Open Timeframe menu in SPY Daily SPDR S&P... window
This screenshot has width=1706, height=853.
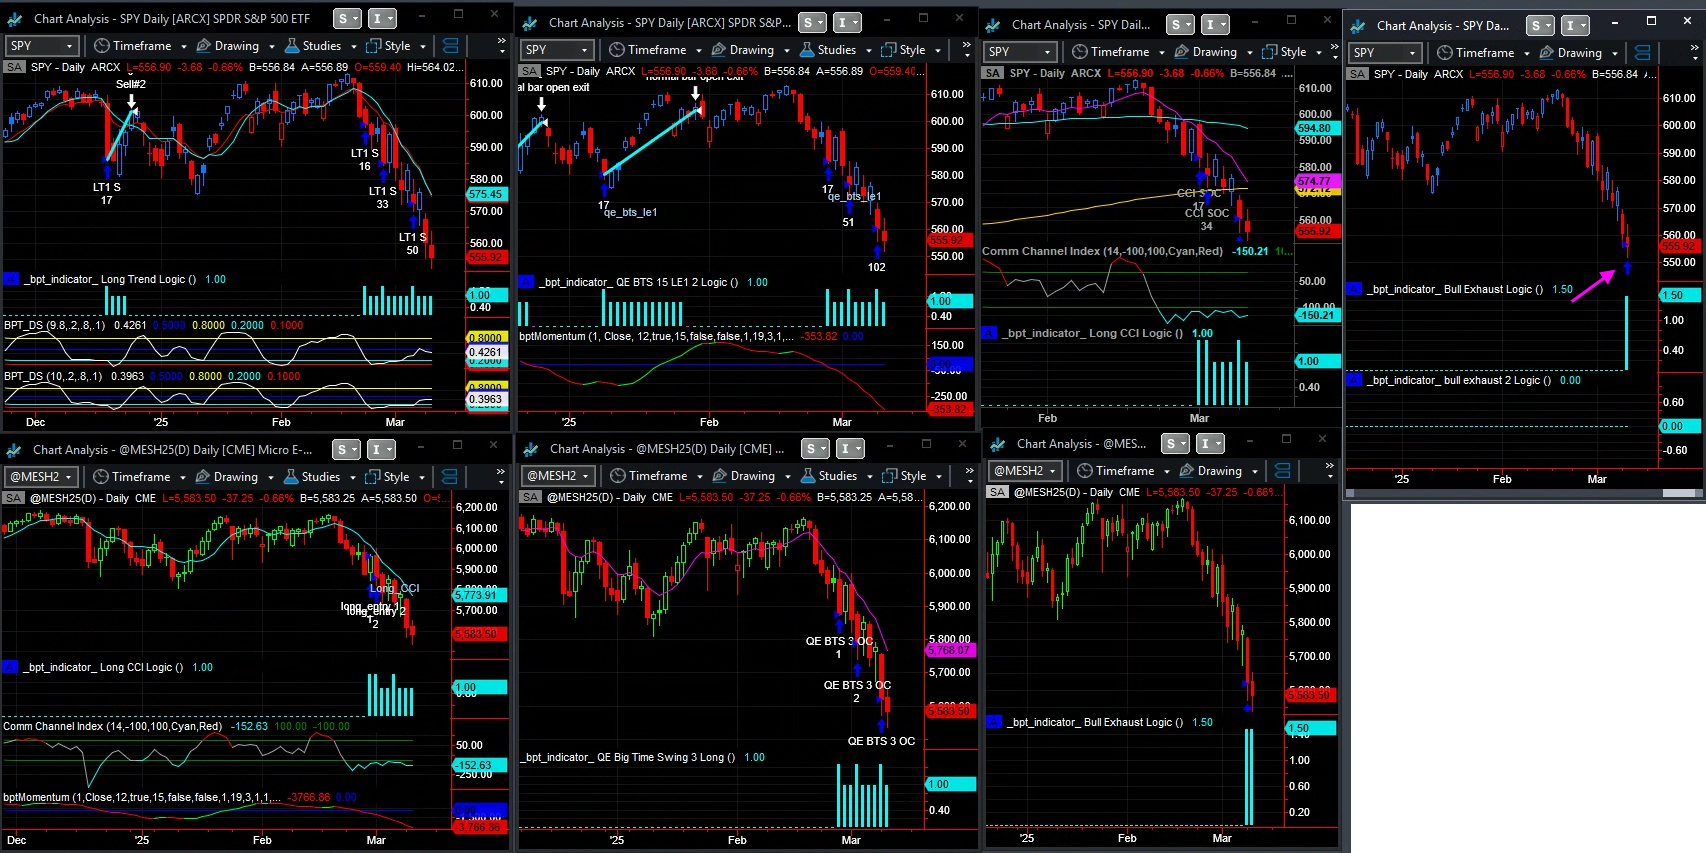[656, 50]
